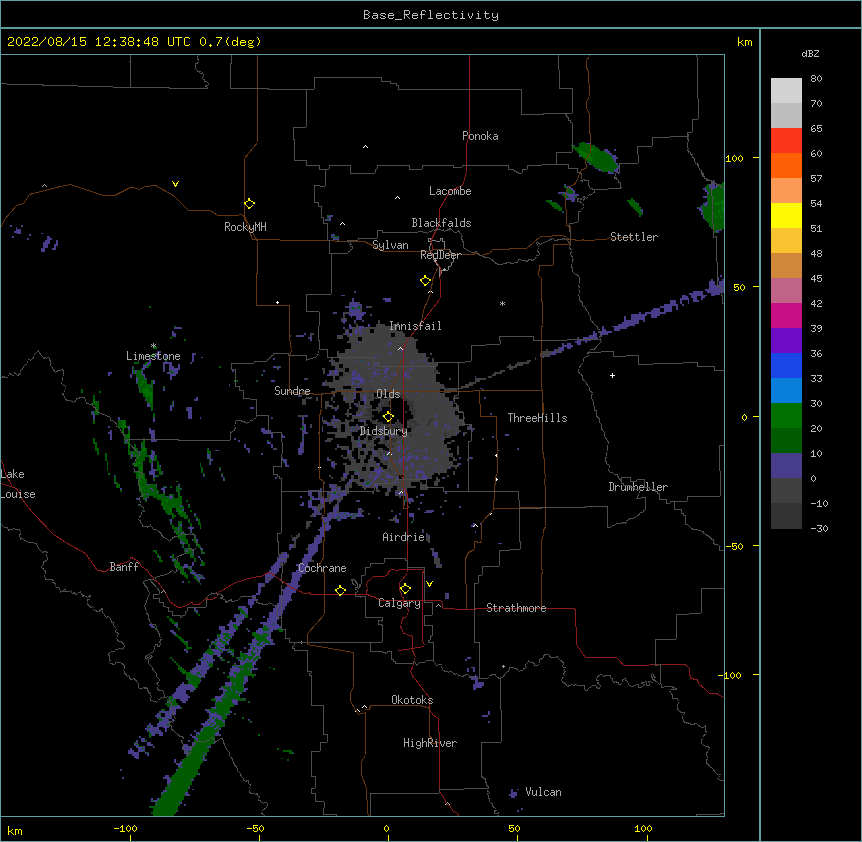Click the 100 tick label on right axis
Screen dimensions: 862x842
pos(734,159)
